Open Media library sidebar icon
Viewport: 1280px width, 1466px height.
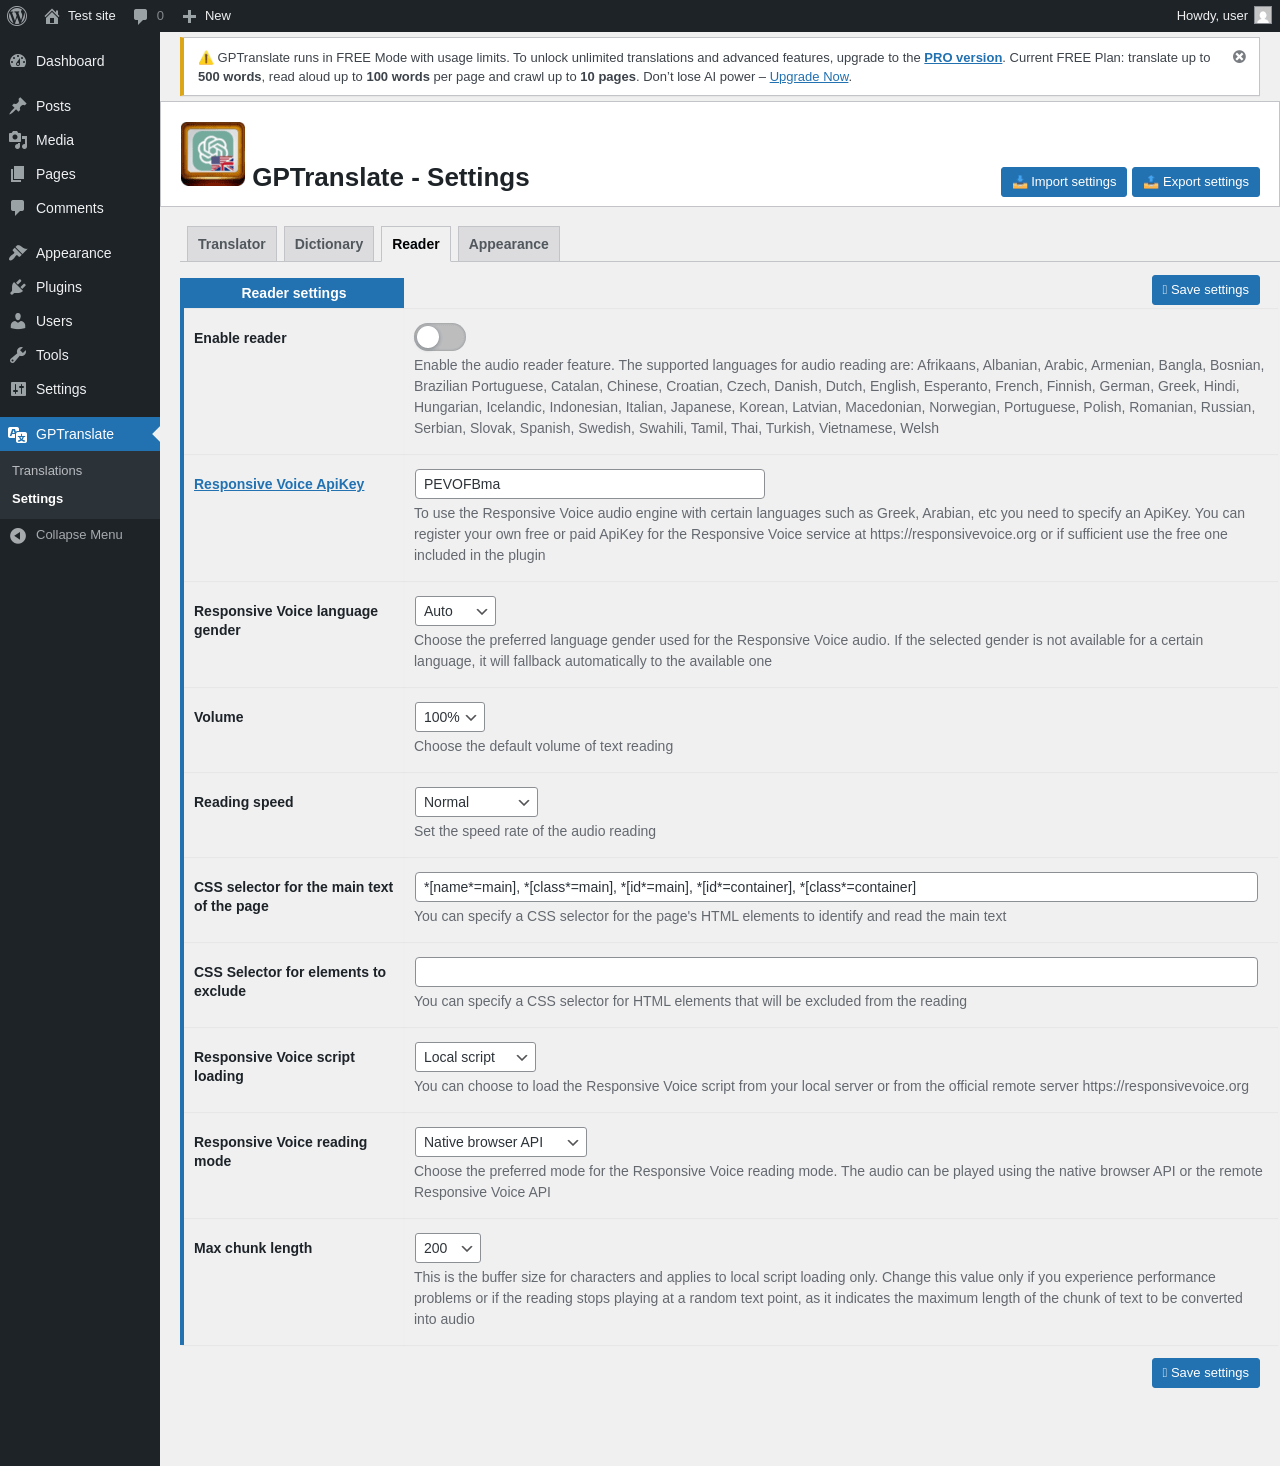(18, 140)
